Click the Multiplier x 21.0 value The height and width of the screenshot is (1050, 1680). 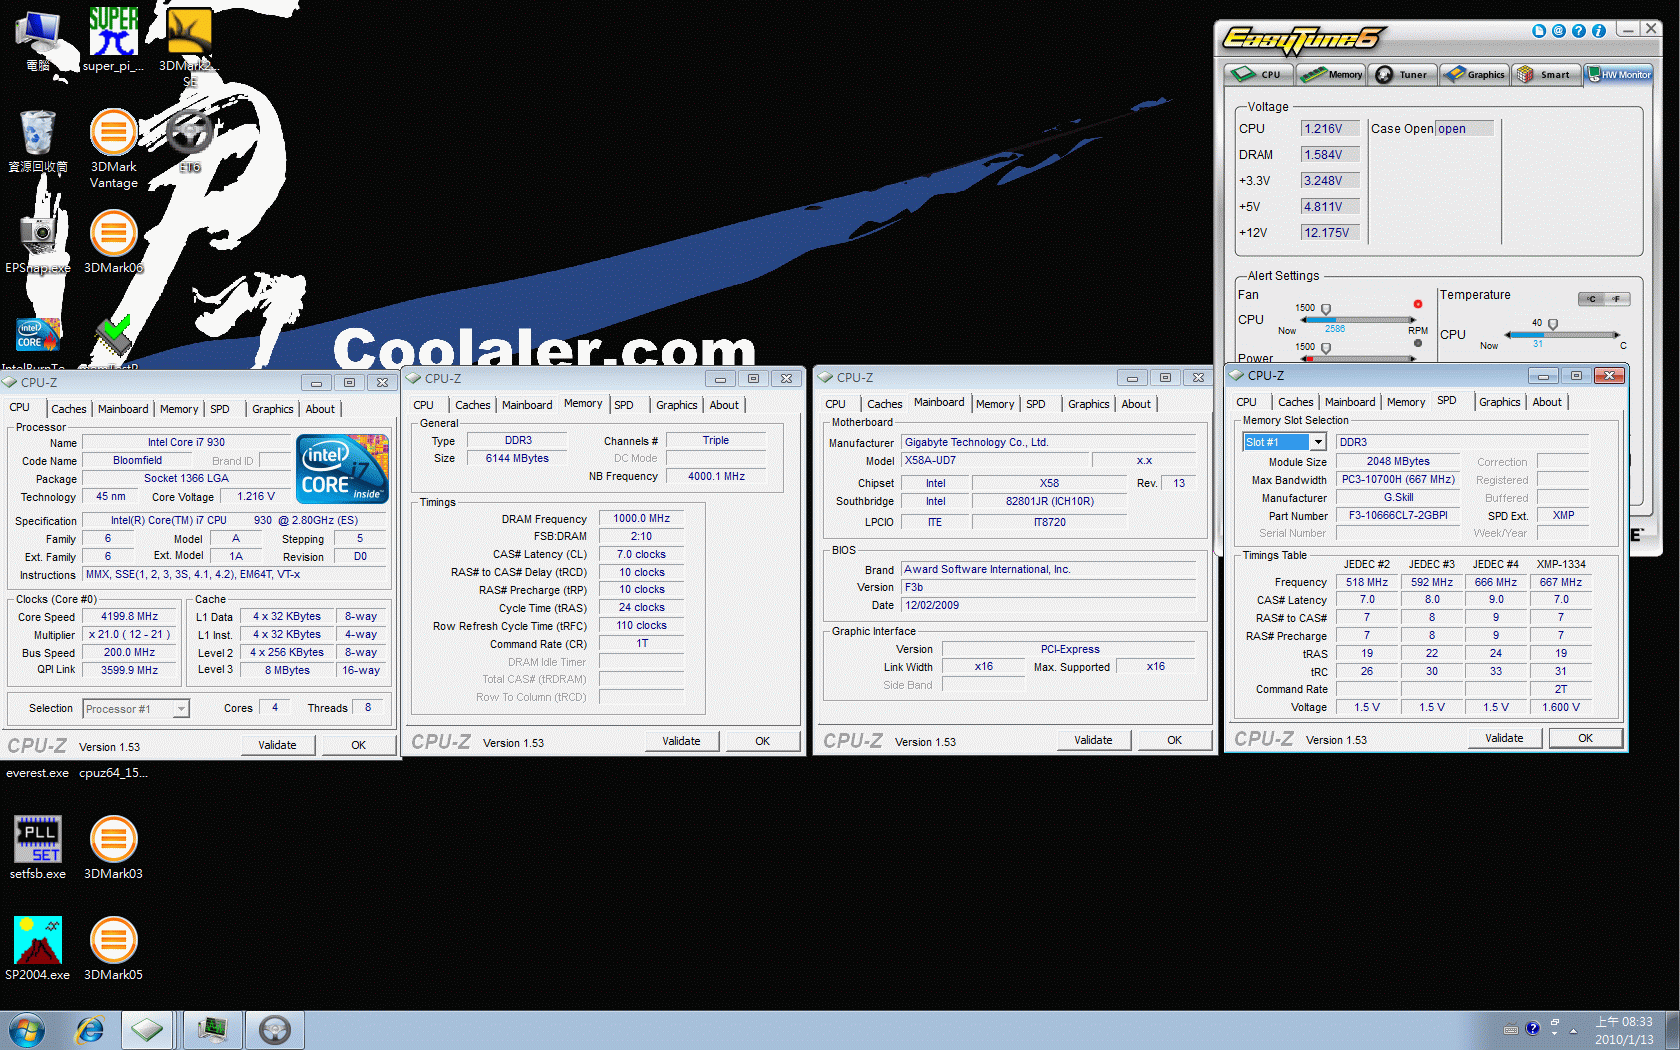[129, 635]
